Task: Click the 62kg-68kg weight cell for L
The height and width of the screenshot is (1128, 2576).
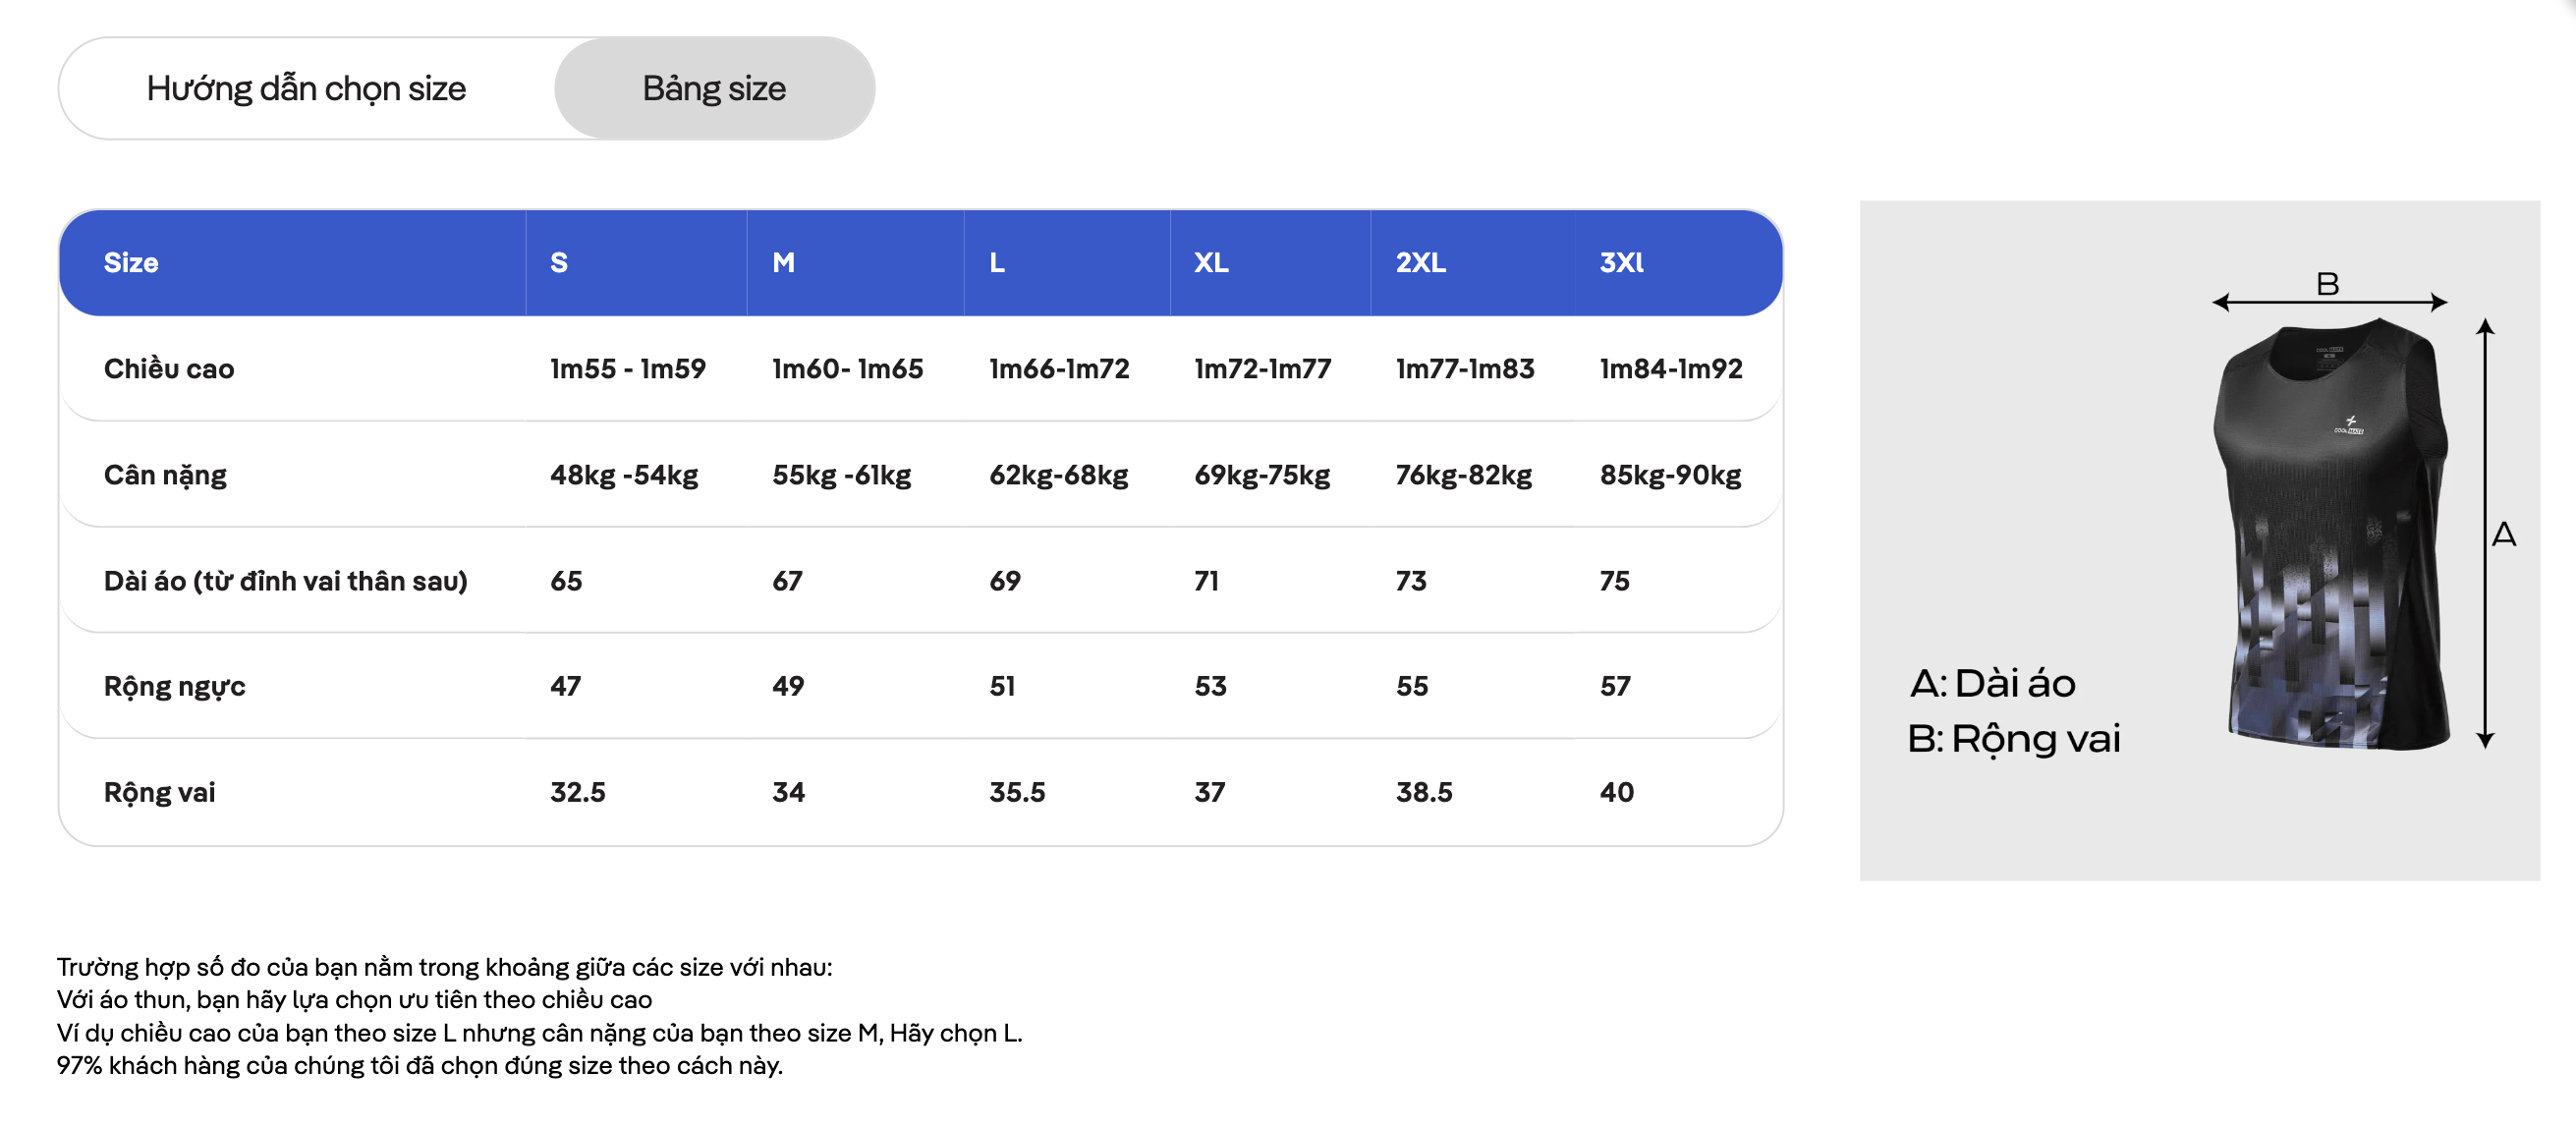Action: click(1058, 475)
